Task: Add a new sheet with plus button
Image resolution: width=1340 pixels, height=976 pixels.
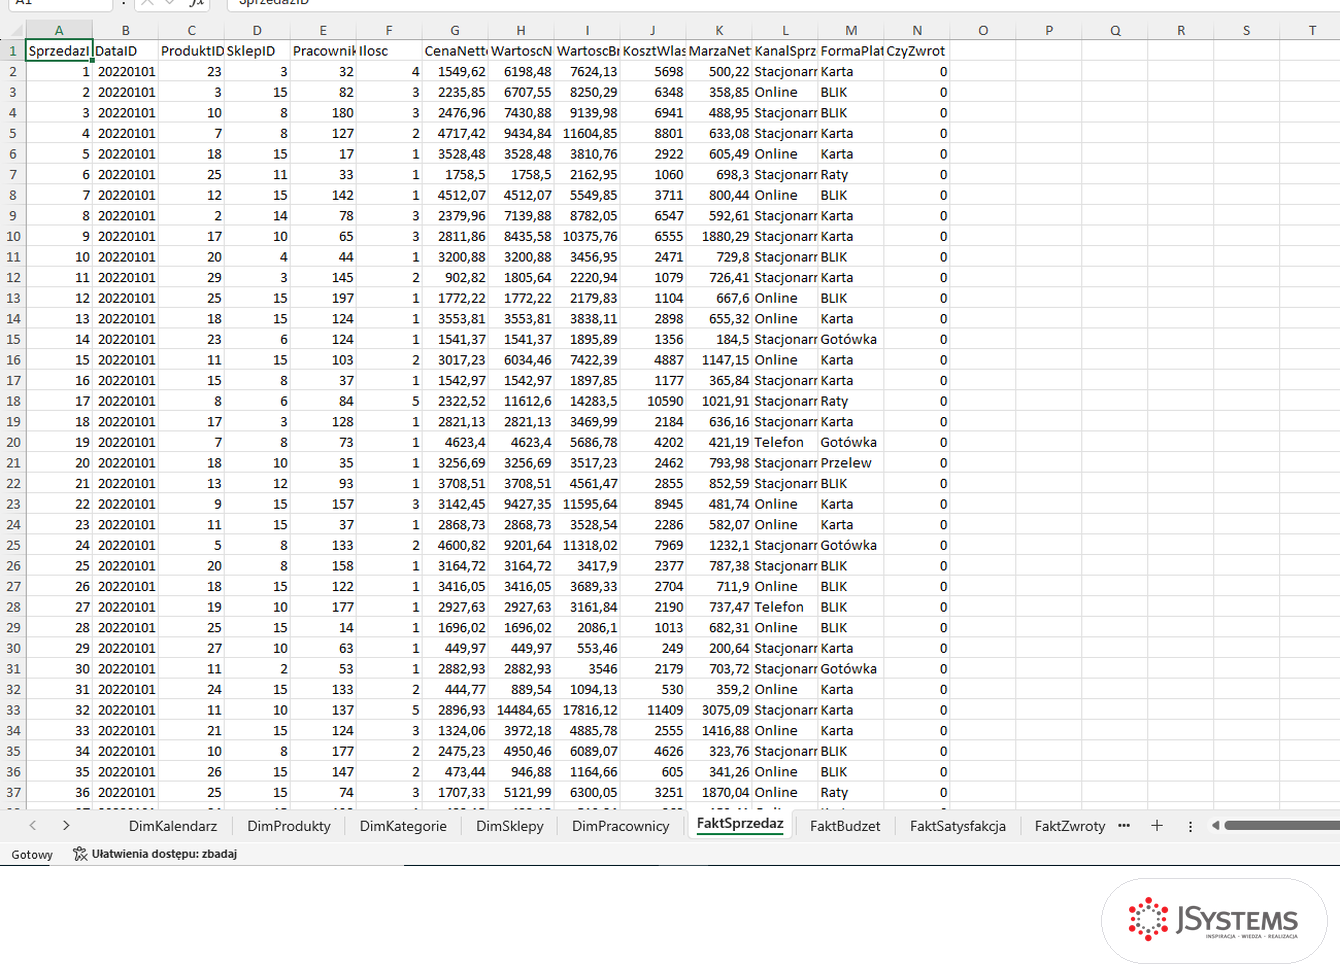Action: [1157, 826]
